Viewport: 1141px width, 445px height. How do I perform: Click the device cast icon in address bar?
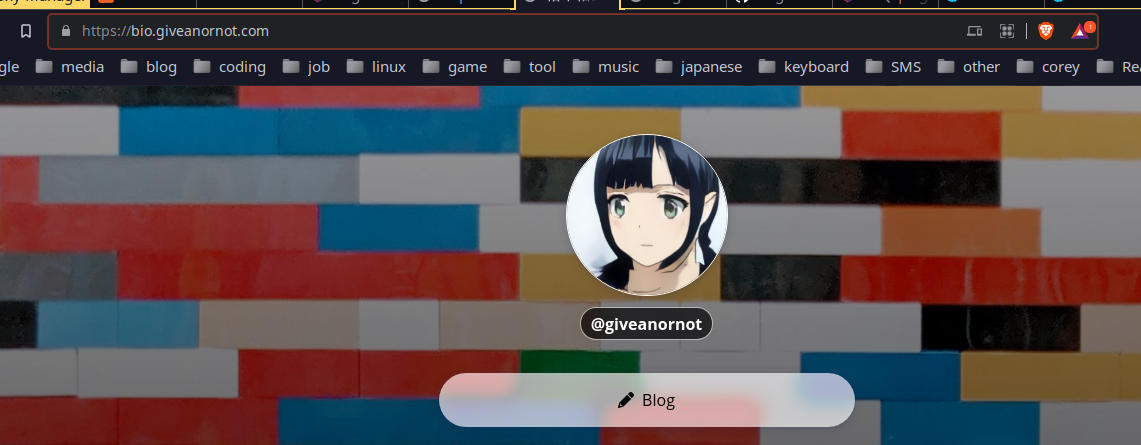tap(974, 31)
